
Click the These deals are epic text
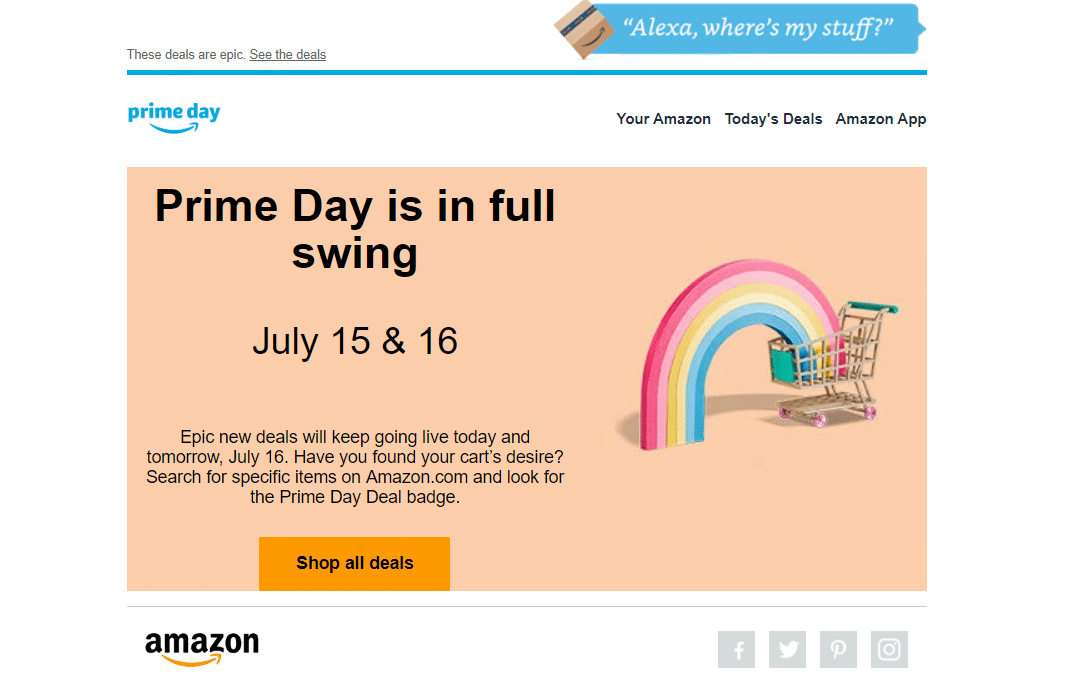coord(185,54)
